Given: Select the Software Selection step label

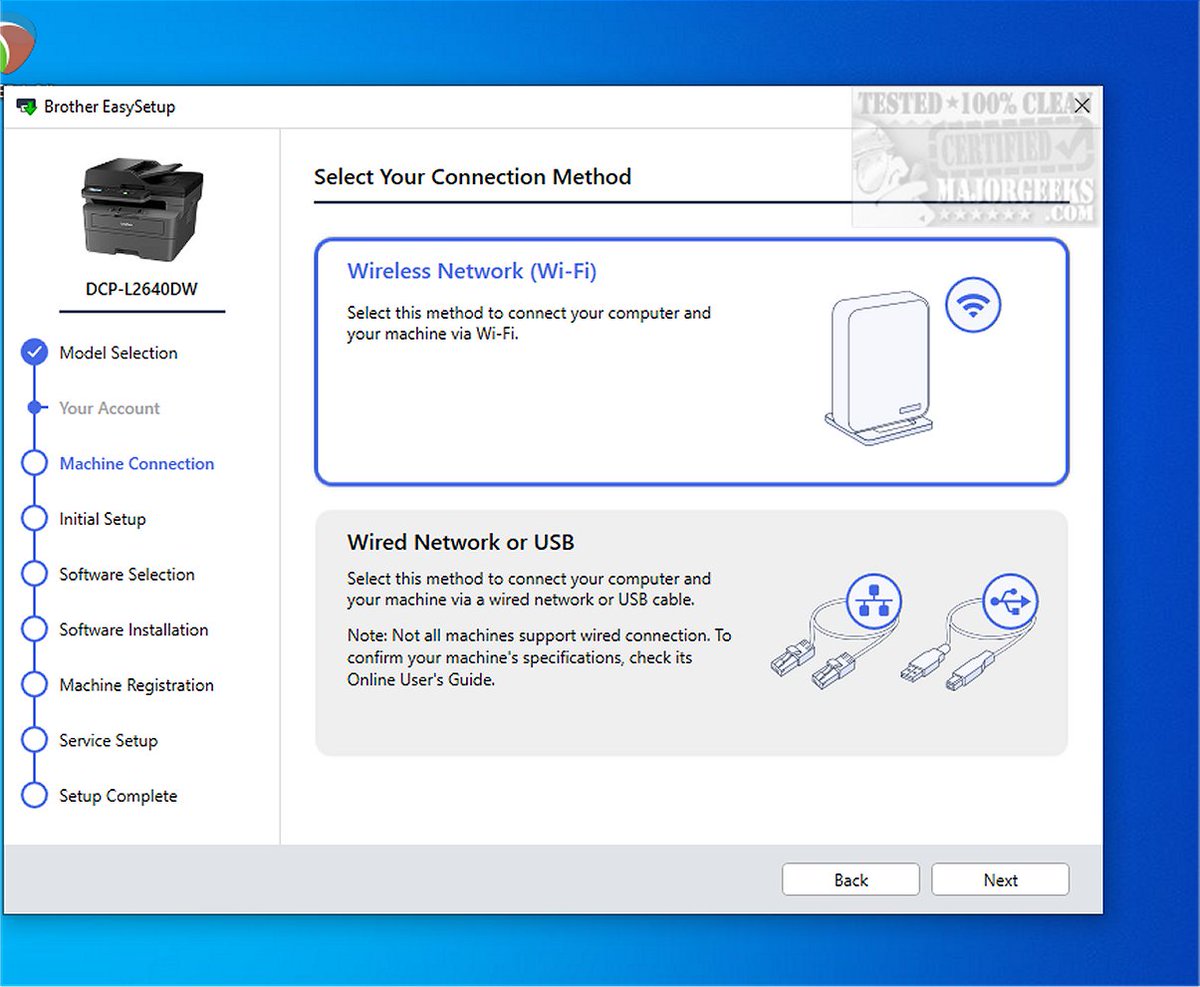Looking at the screenshot, I should [127, 575].
